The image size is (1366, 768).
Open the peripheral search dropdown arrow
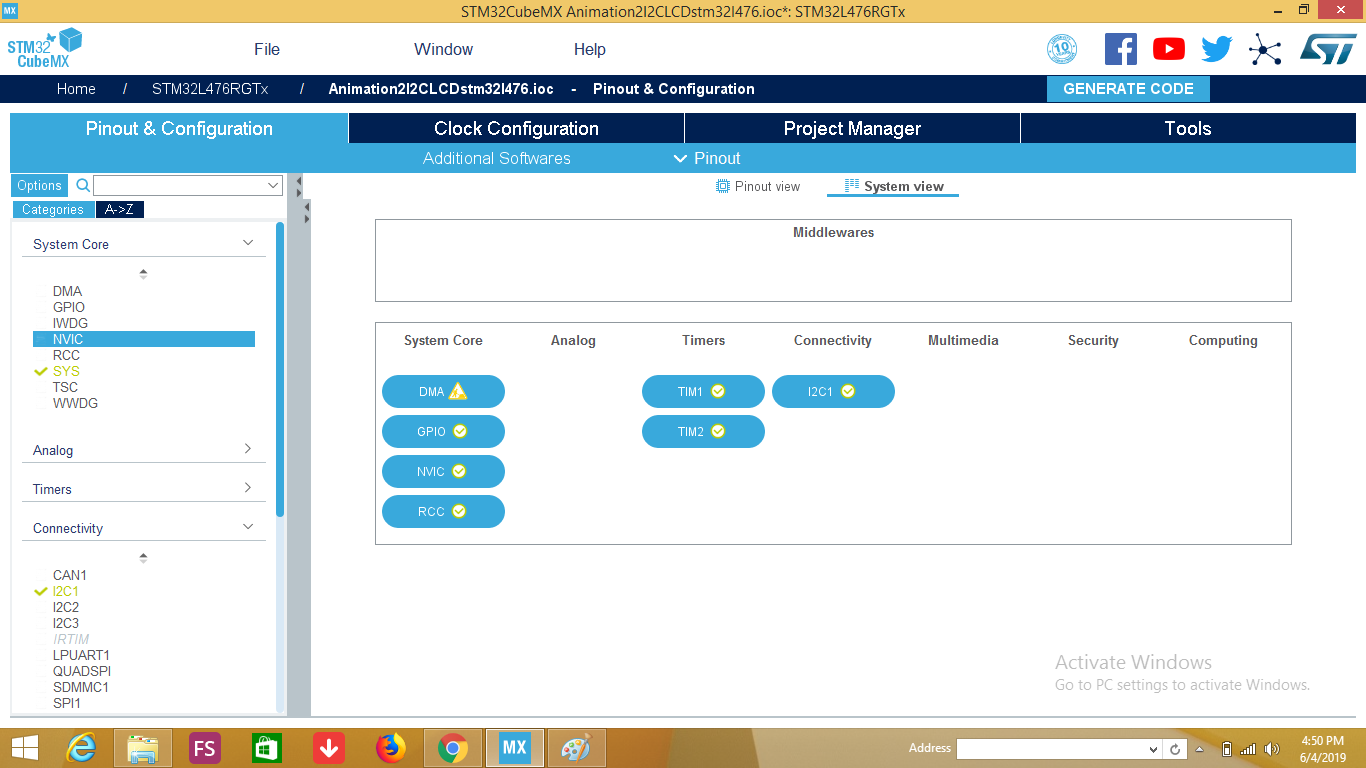[x=273, y=185]
